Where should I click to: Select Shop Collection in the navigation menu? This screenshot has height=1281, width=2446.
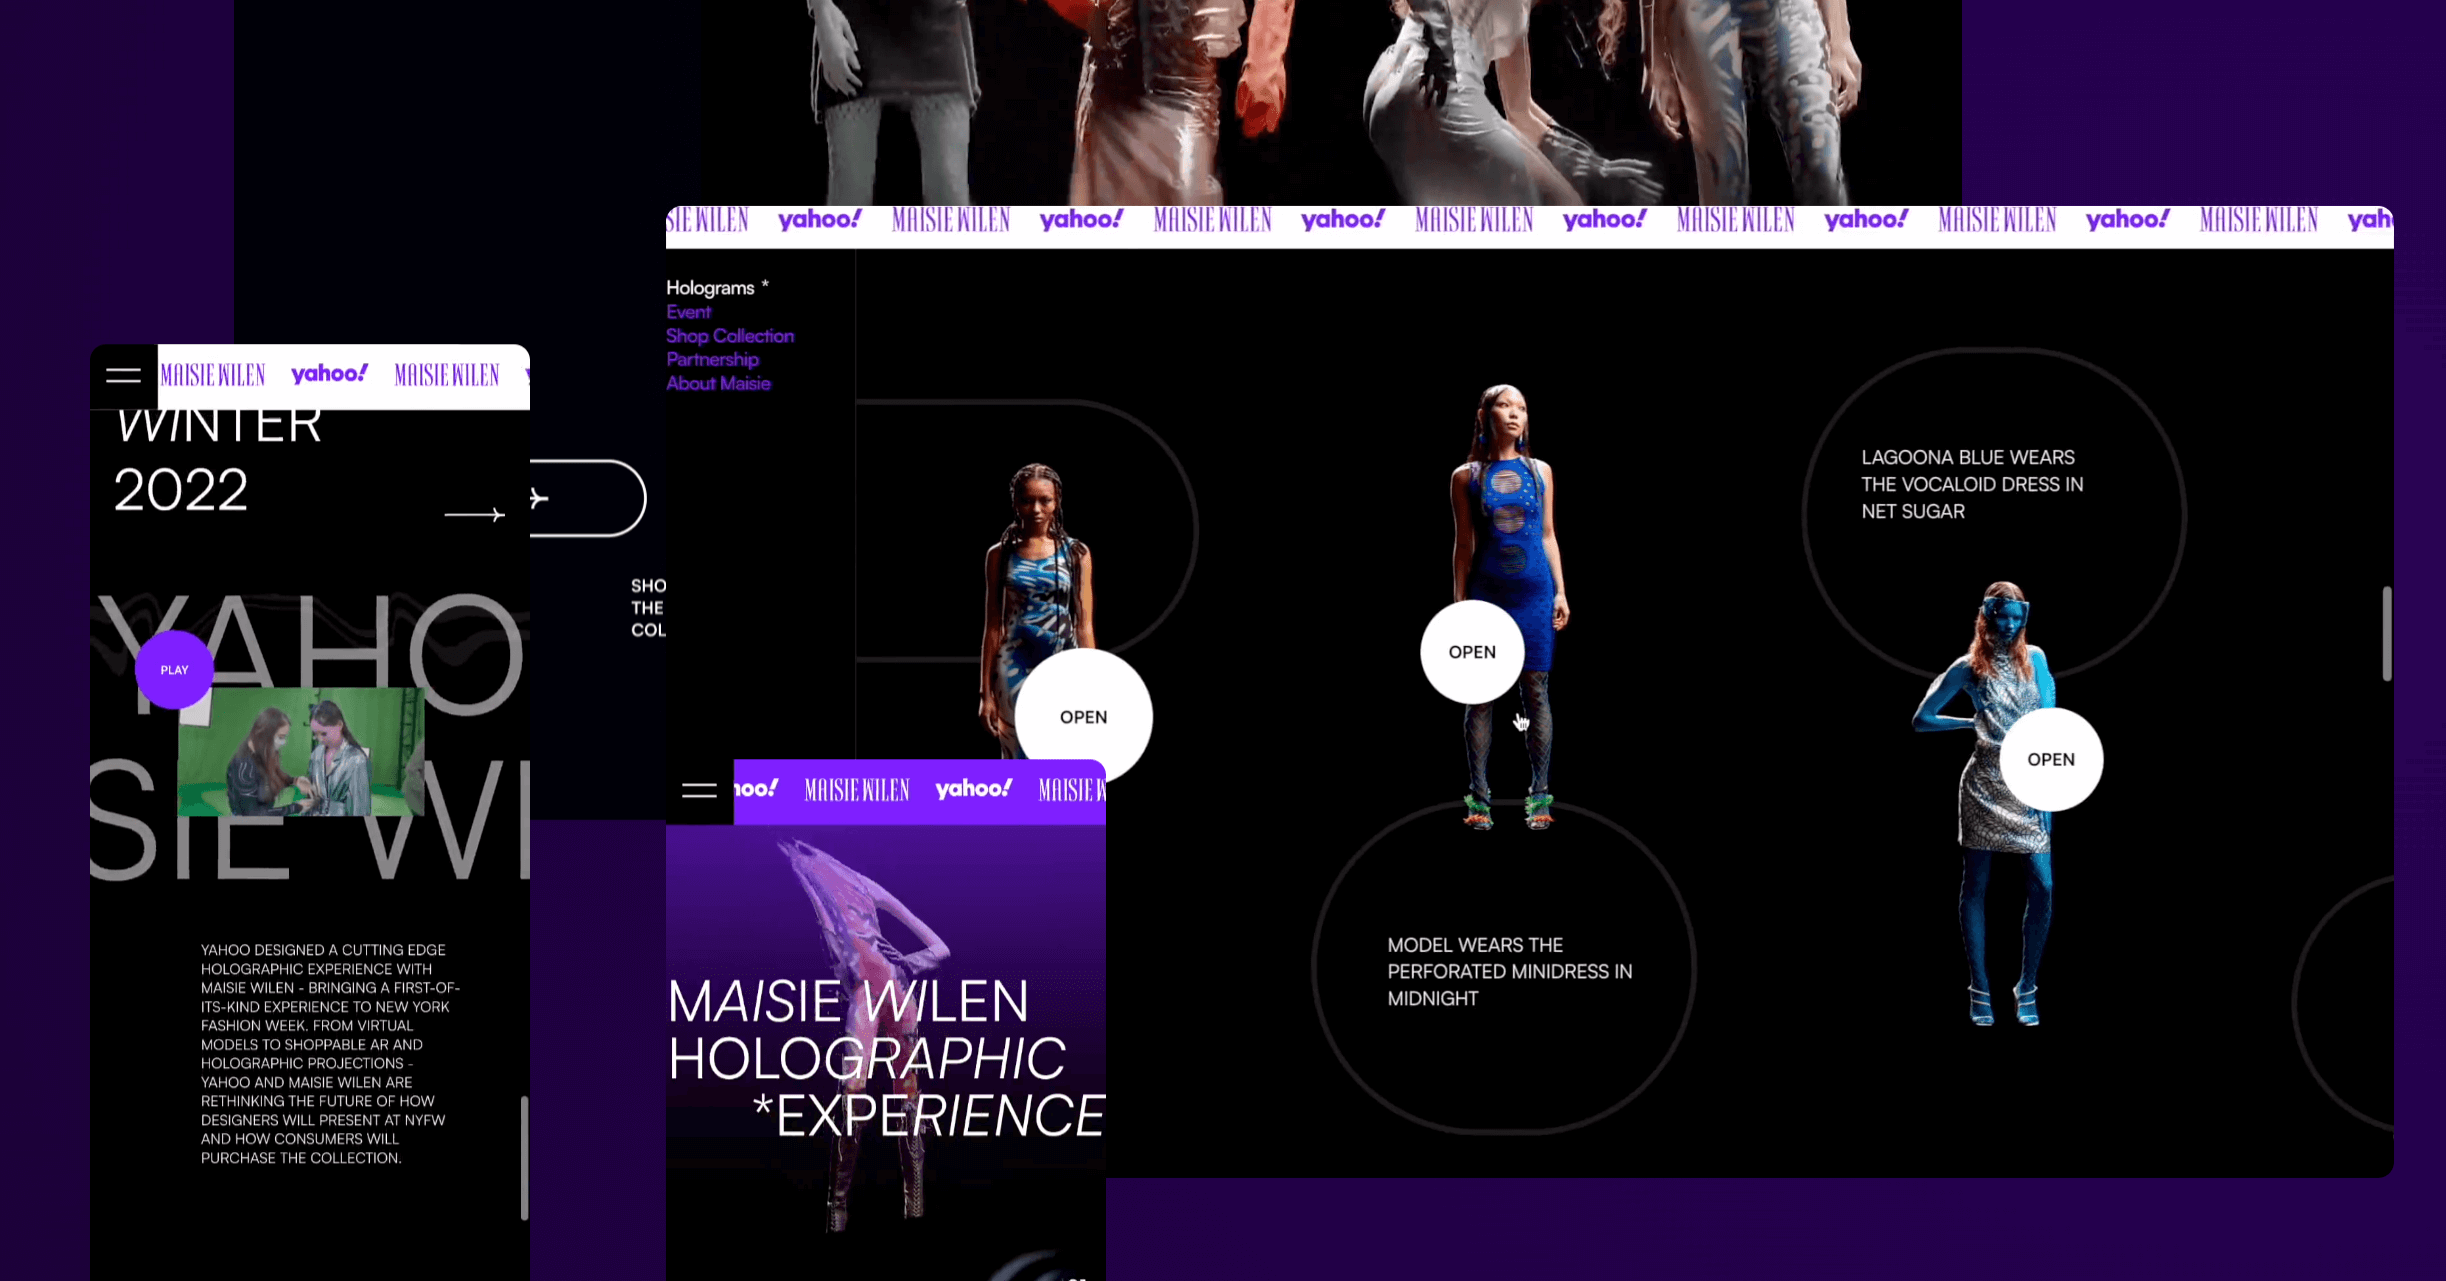(x=730, y=335)
